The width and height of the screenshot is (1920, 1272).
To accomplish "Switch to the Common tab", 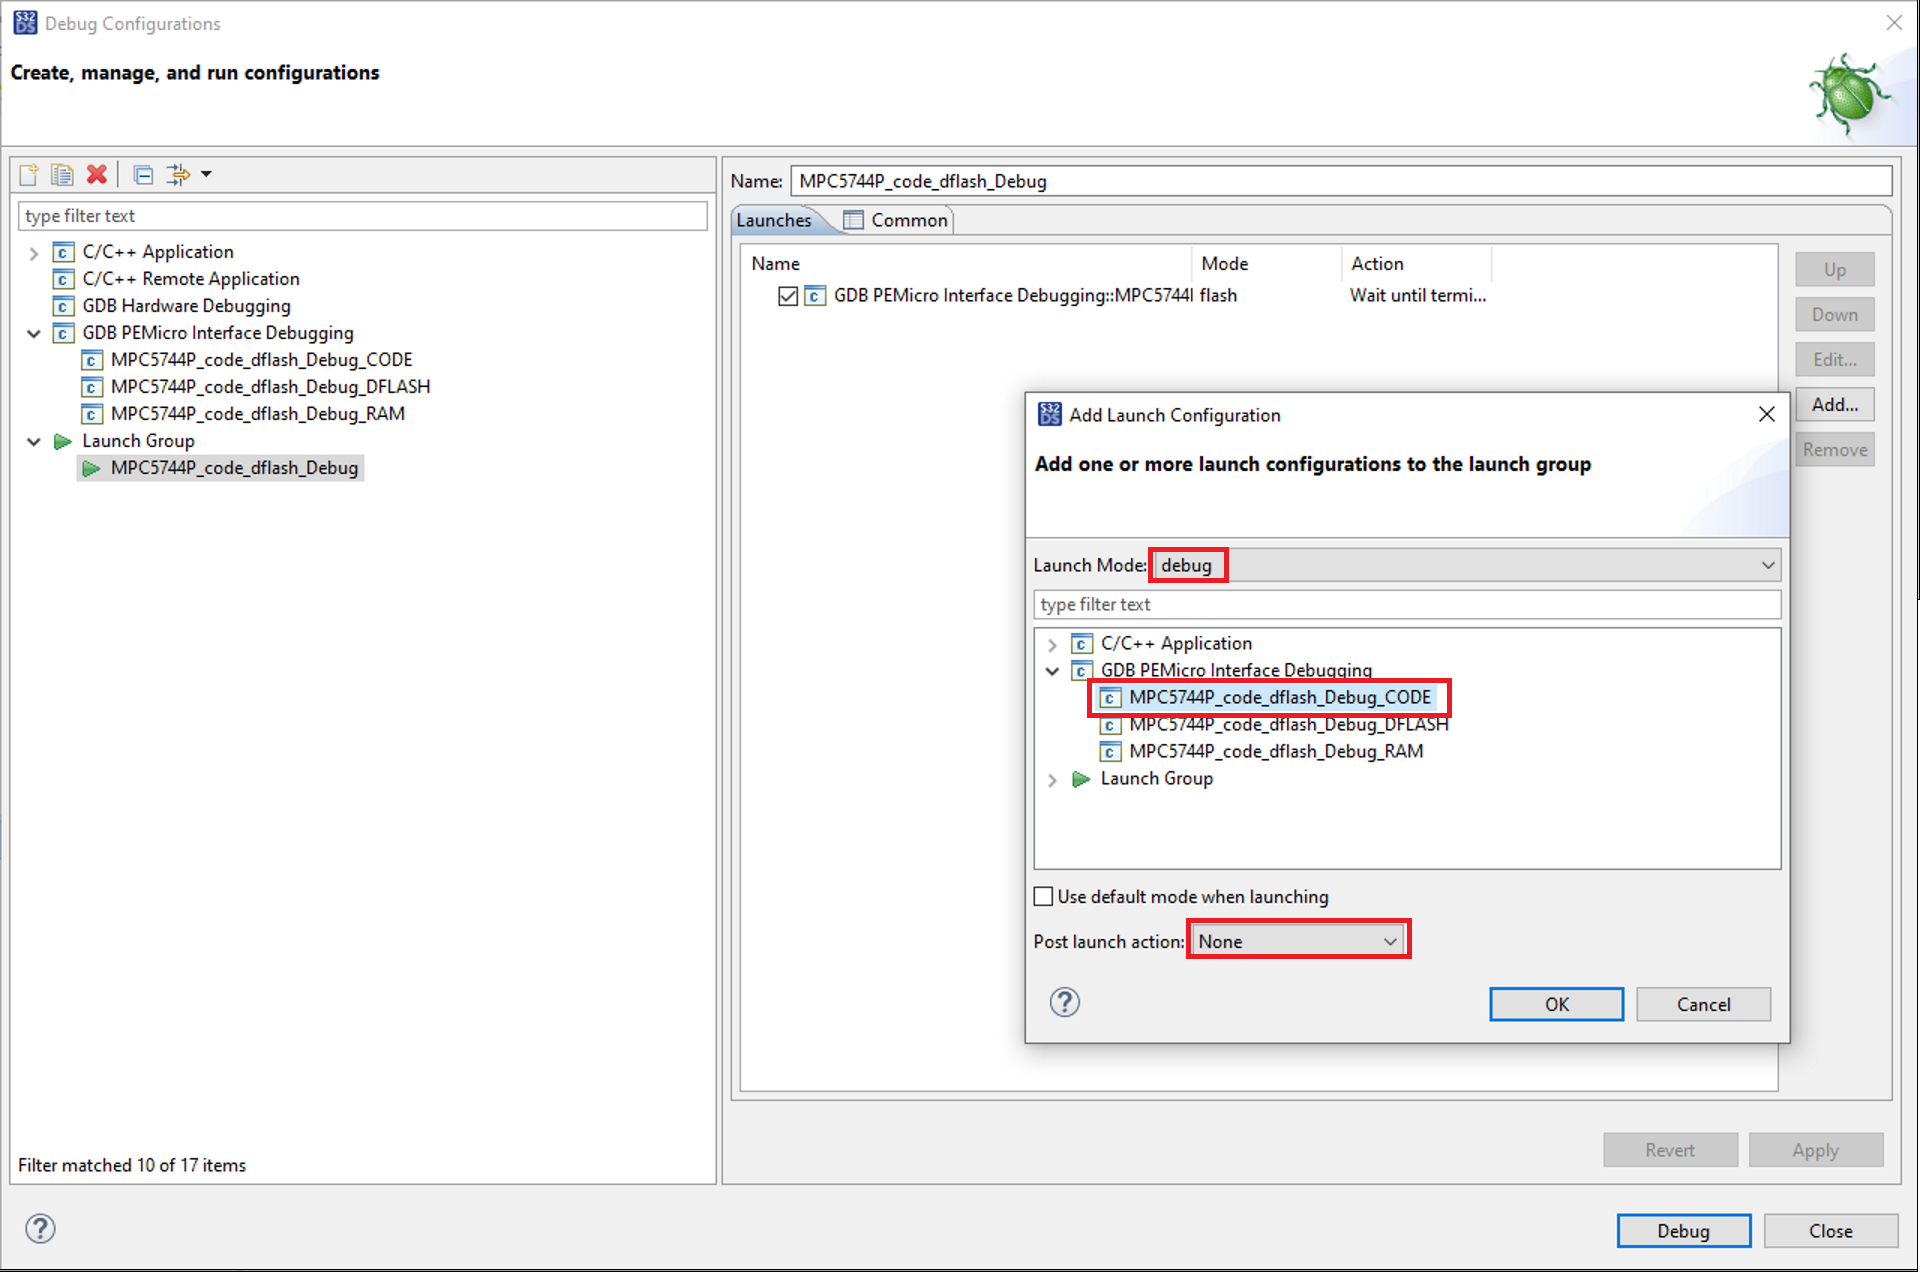I will point(897,220).
